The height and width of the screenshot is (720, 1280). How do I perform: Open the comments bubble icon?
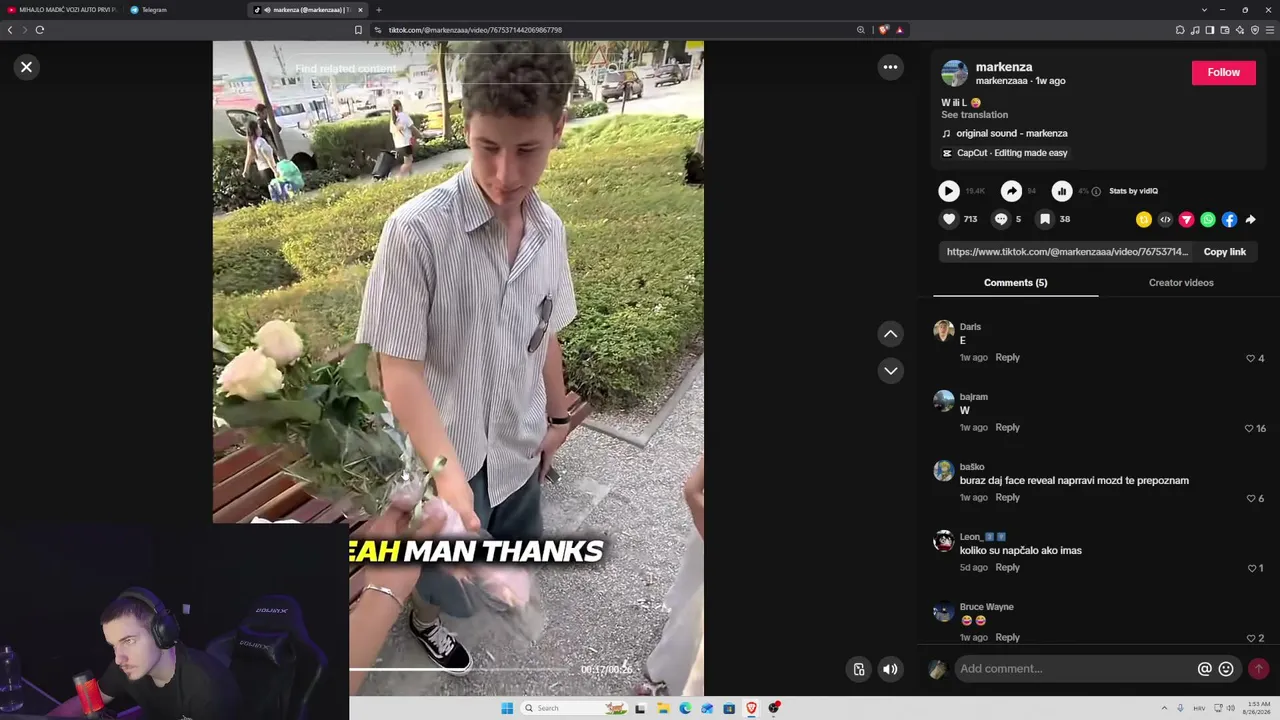[x=1001, y=219]
